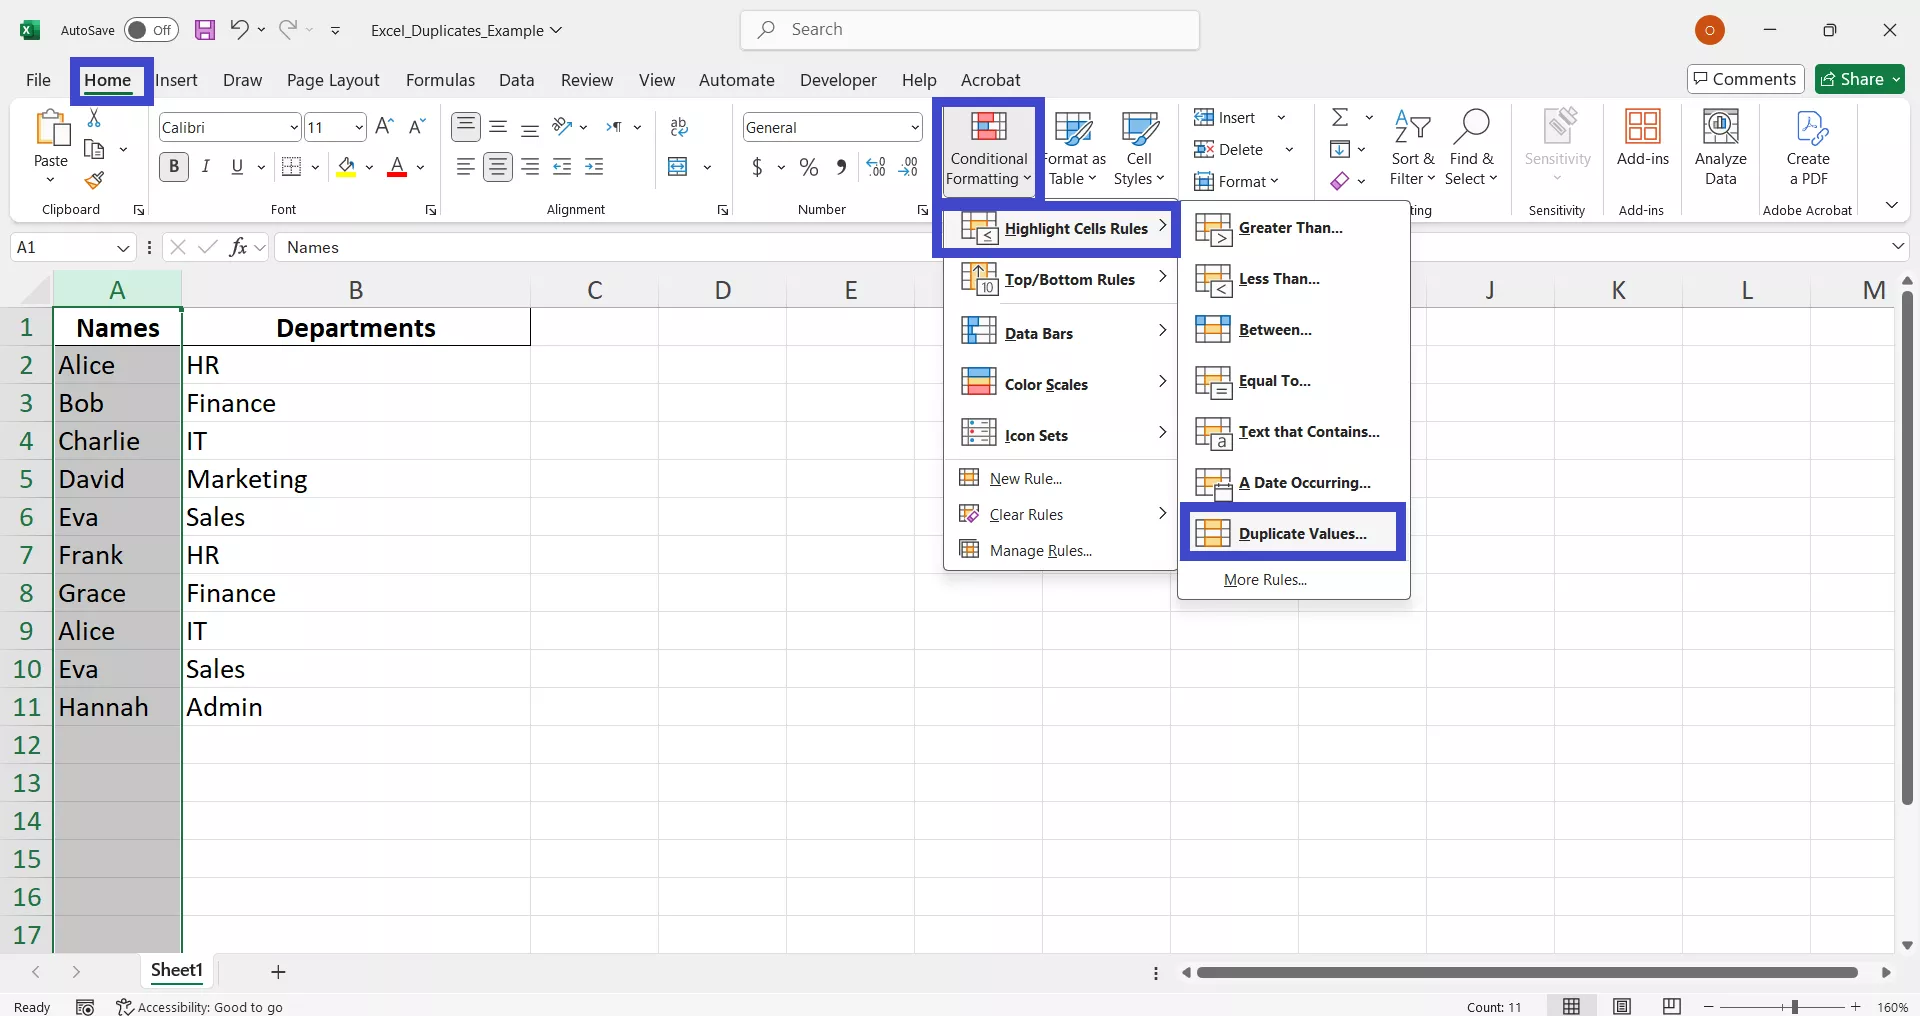Click the Percent Style icon
The image size is (1920, 1016).
pyautogui.click(x=809, y=167)
